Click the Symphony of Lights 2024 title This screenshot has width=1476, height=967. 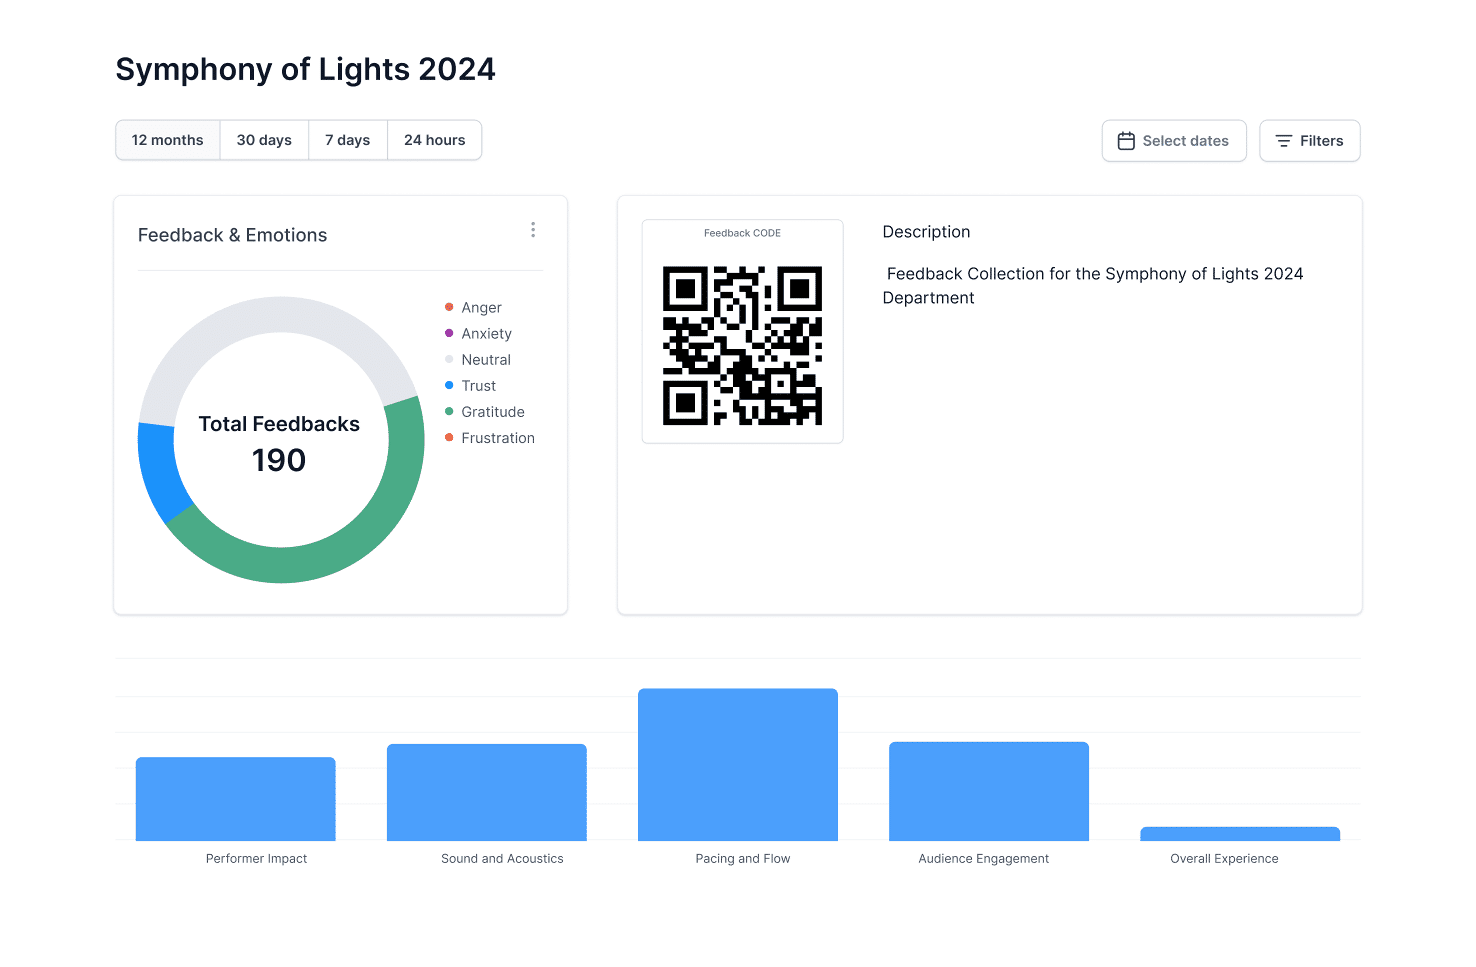click(305, 69)
